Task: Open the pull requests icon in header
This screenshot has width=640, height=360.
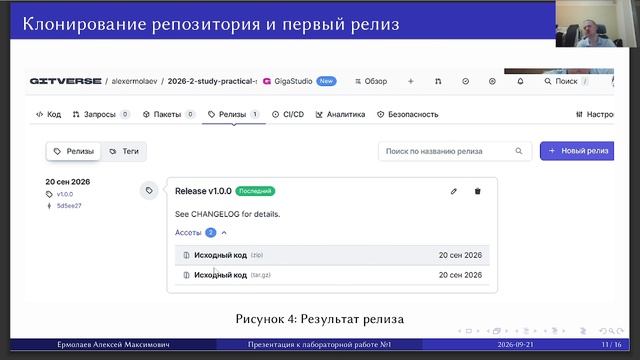Action: [x=438, y=81]
